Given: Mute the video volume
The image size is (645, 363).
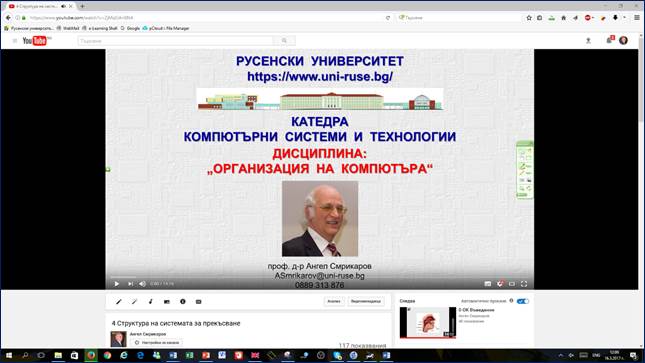Looking at the screenshot, I should tap(142, 284).
